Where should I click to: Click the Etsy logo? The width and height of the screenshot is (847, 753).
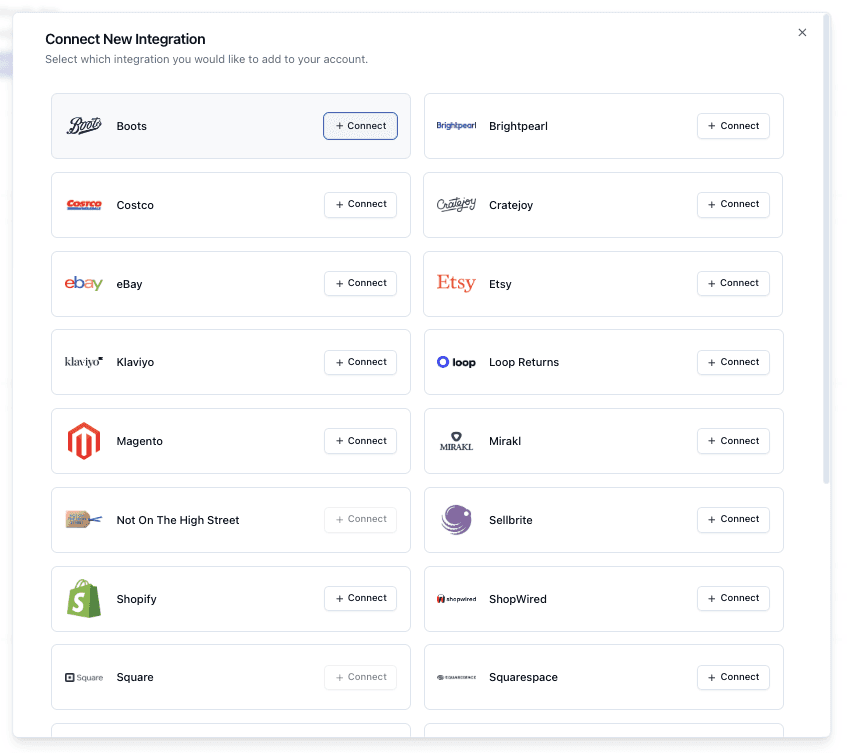point(456,283)
